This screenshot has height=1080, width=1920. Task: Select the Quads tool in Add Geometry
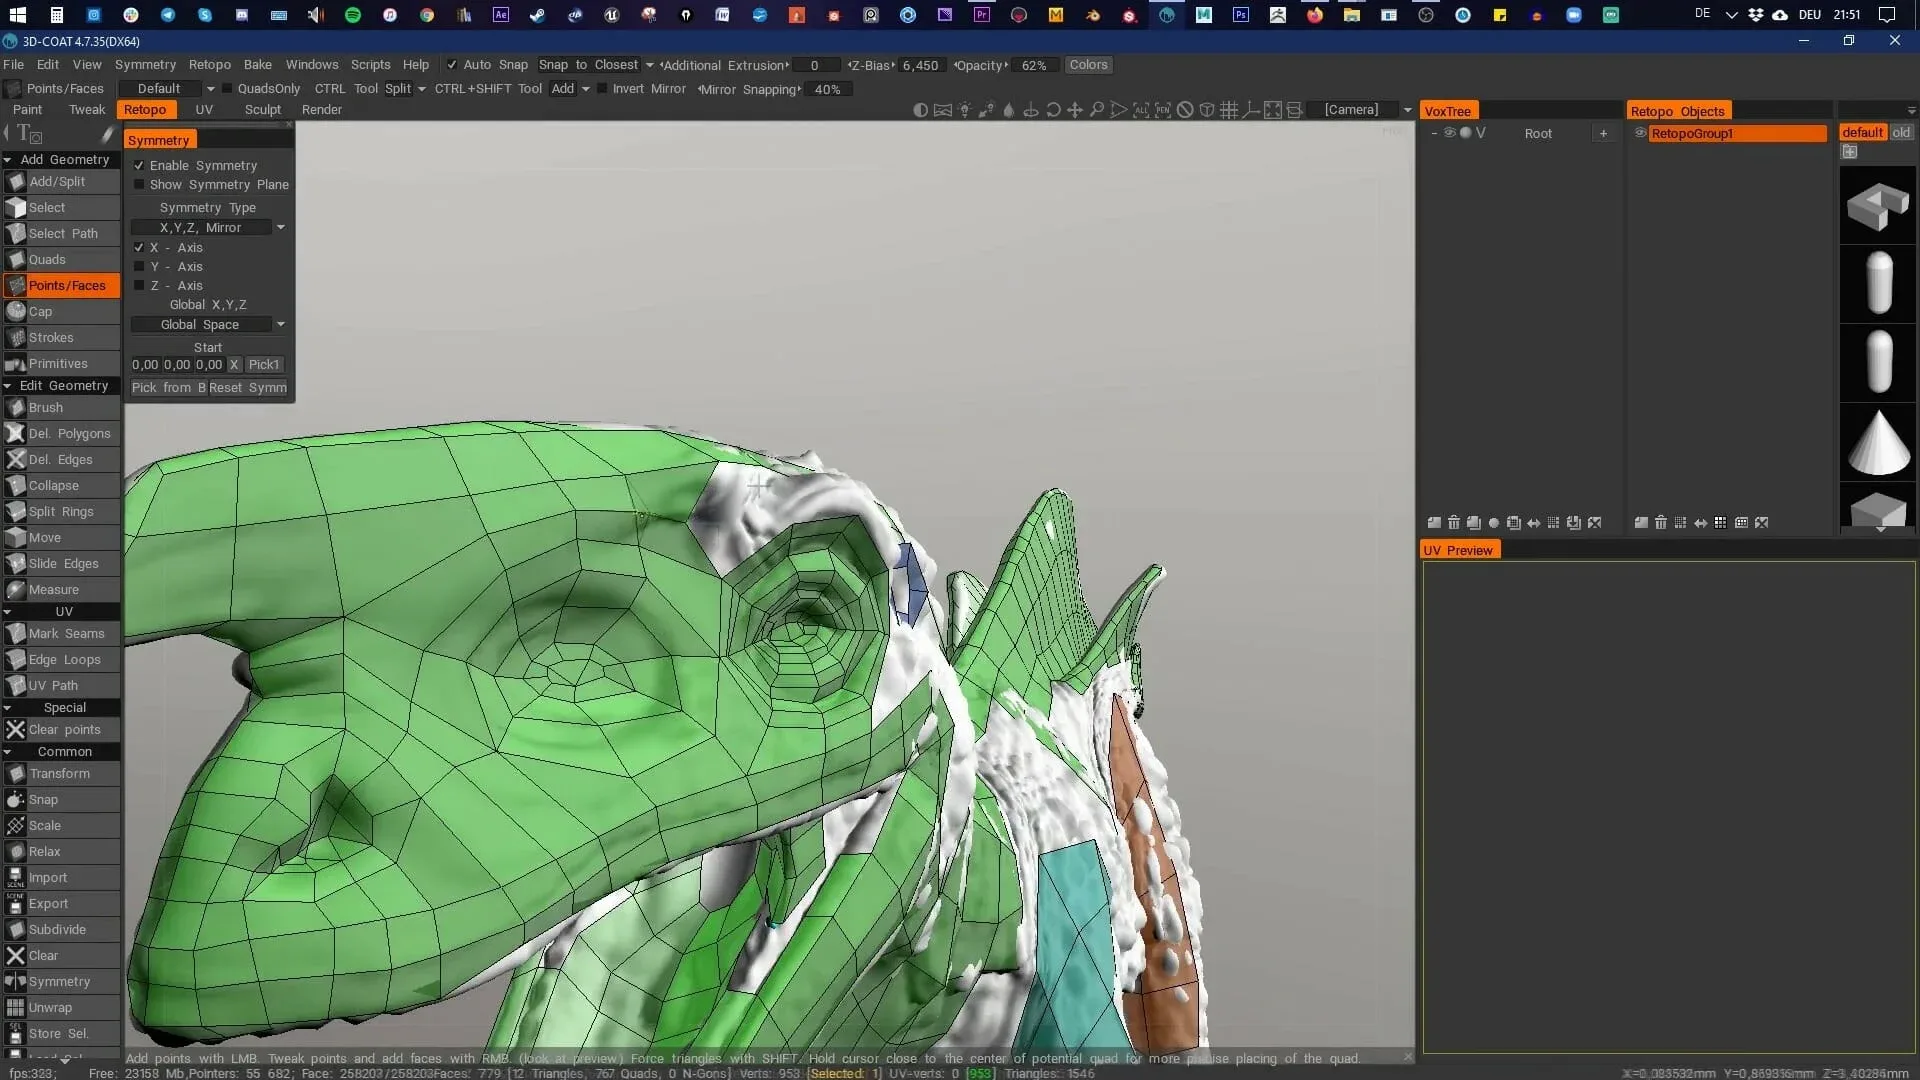pyautogui.click(x=47, y=259)
